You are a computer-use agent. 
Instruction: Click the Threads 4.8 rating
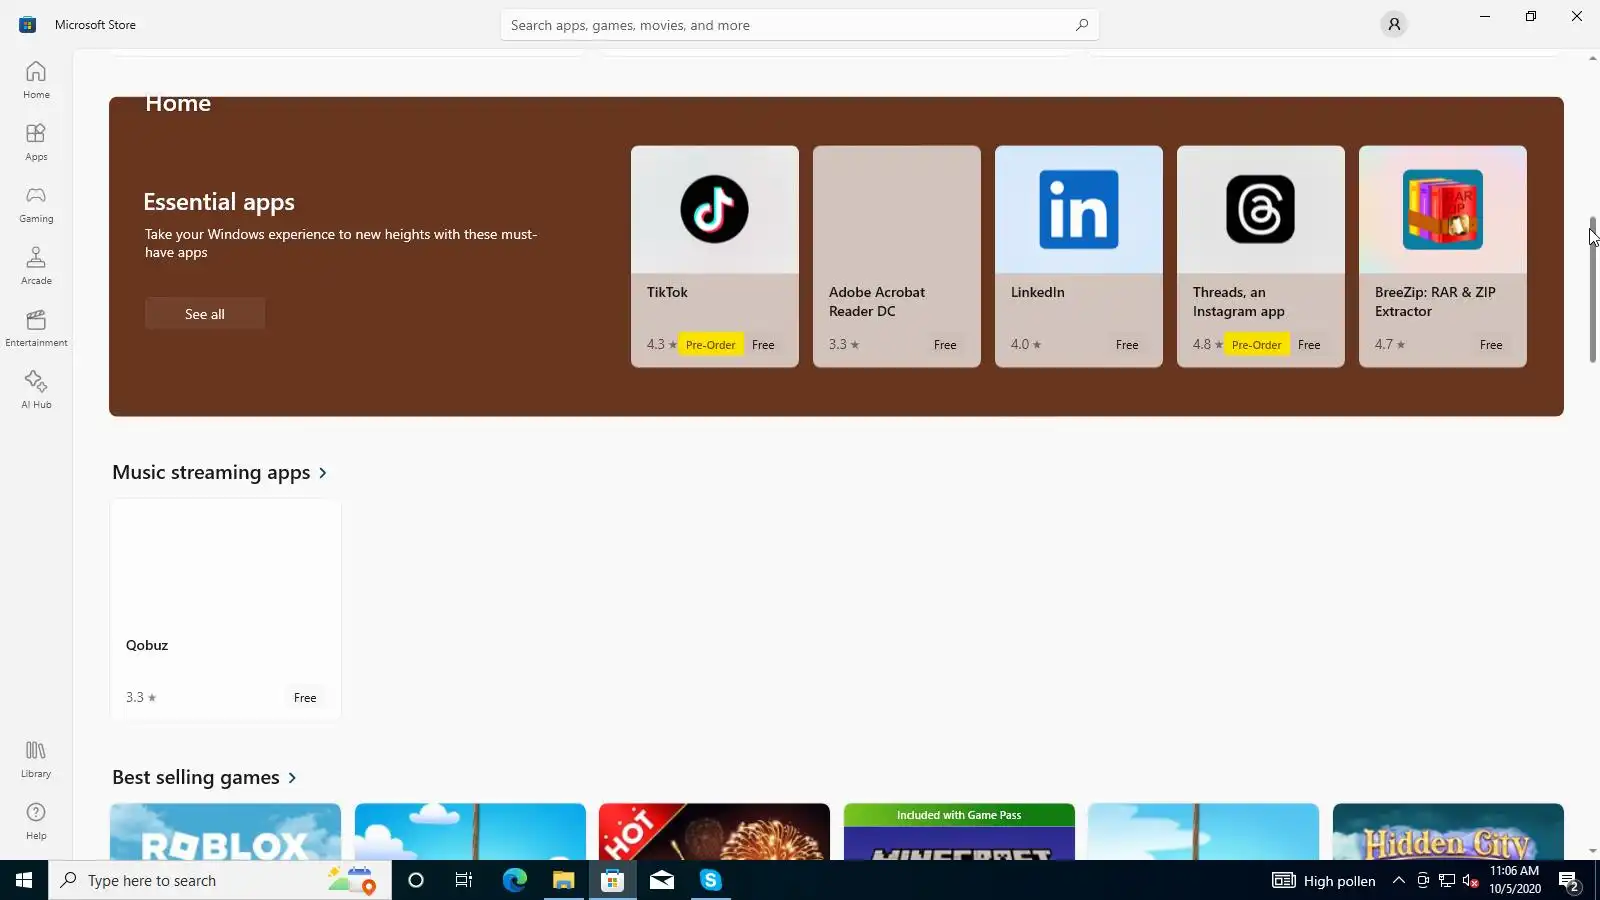[1207, 344]
